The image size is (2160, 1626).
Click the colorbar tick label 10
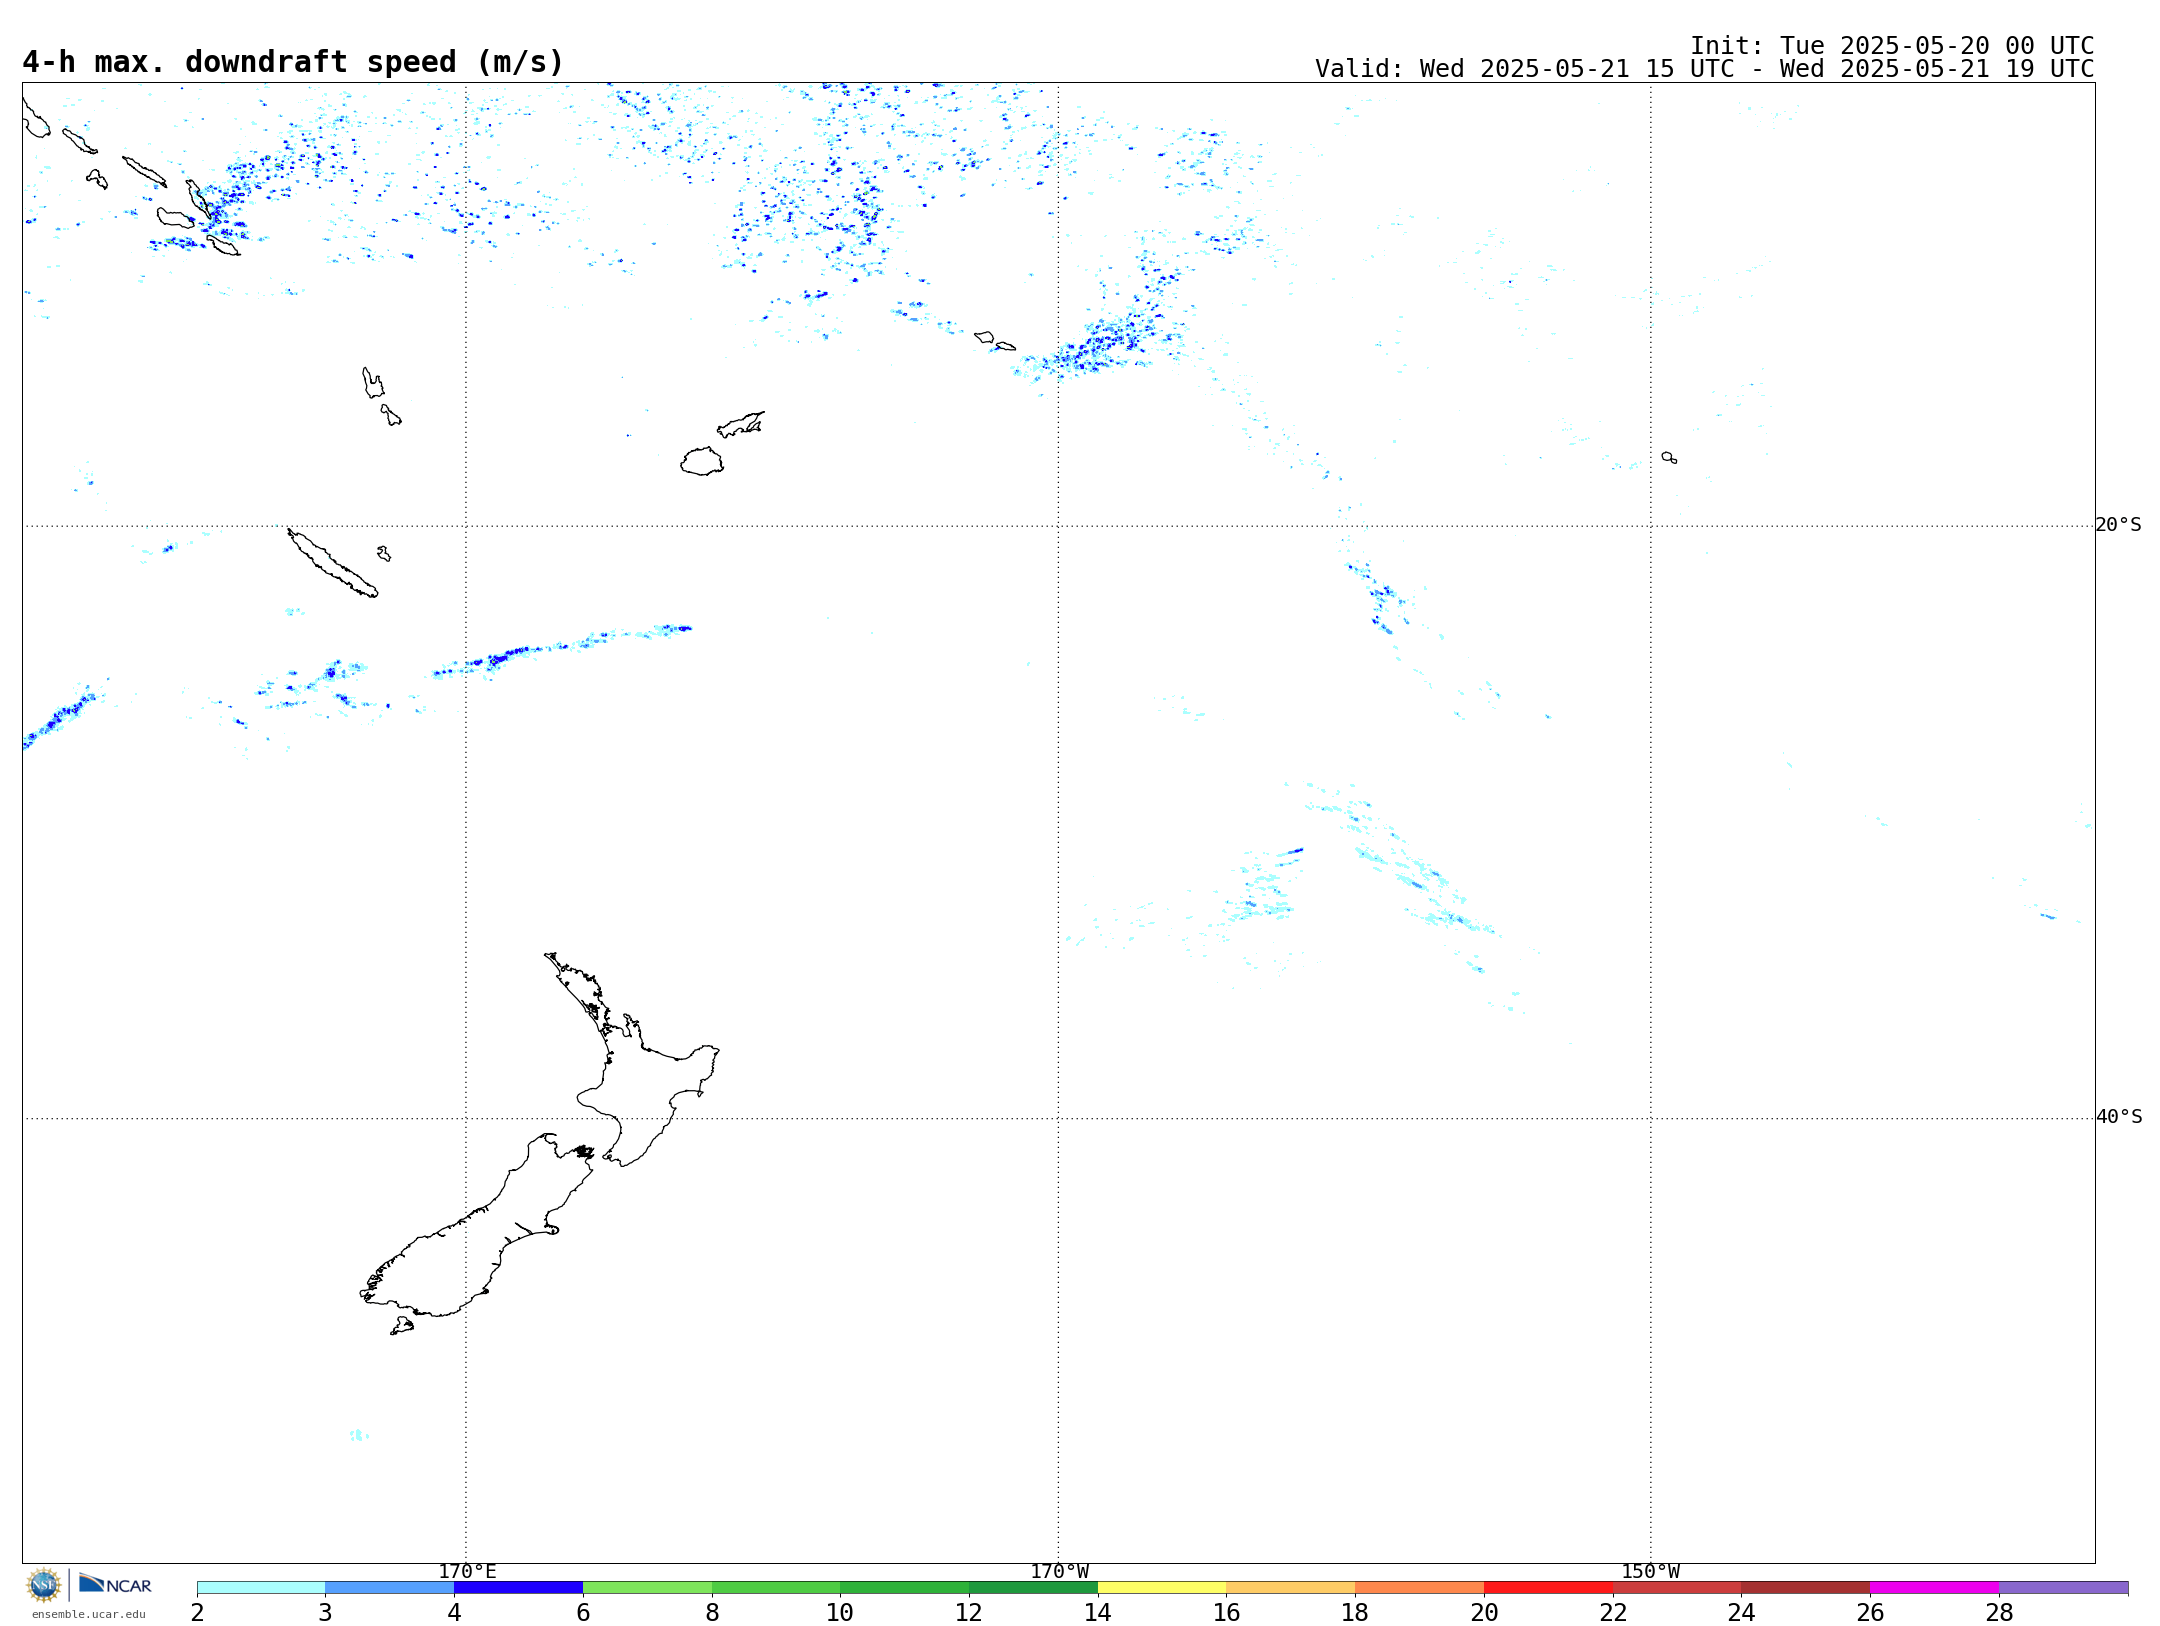(x=840, y=1613)
